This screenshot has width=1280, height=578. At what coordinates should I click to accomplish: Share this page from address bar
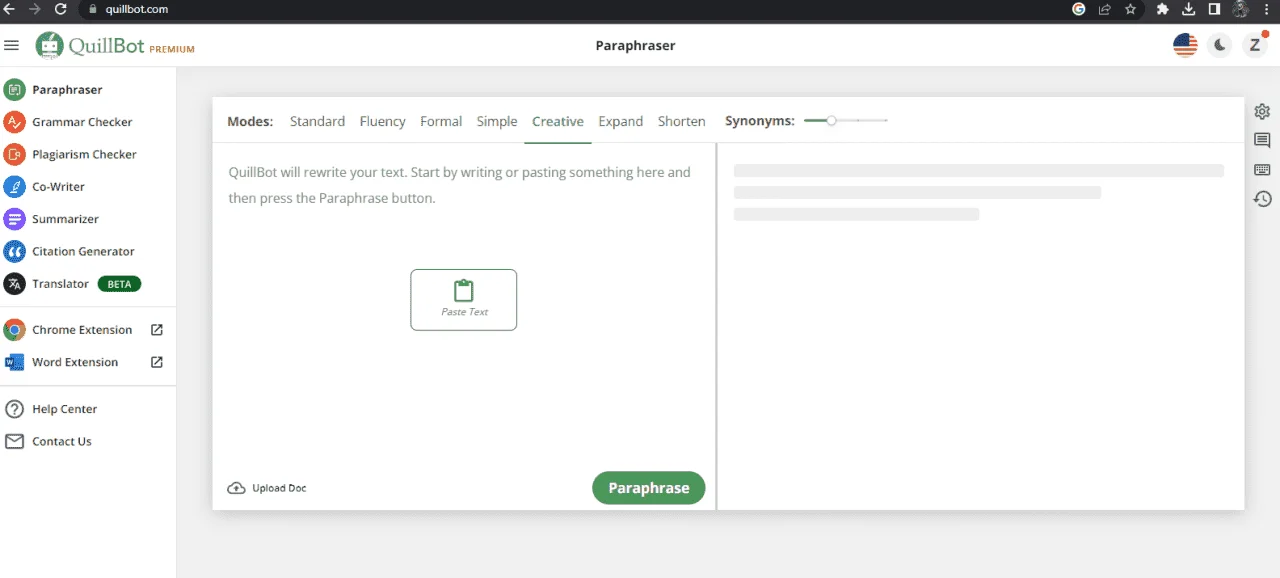[x=1105, y=9]
